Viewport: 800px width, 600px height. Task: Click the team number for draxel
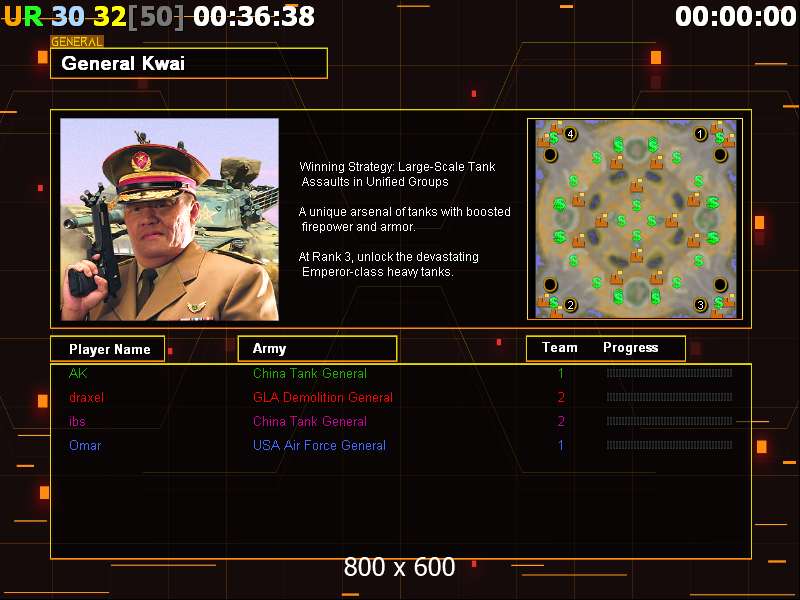pos(561,397)
